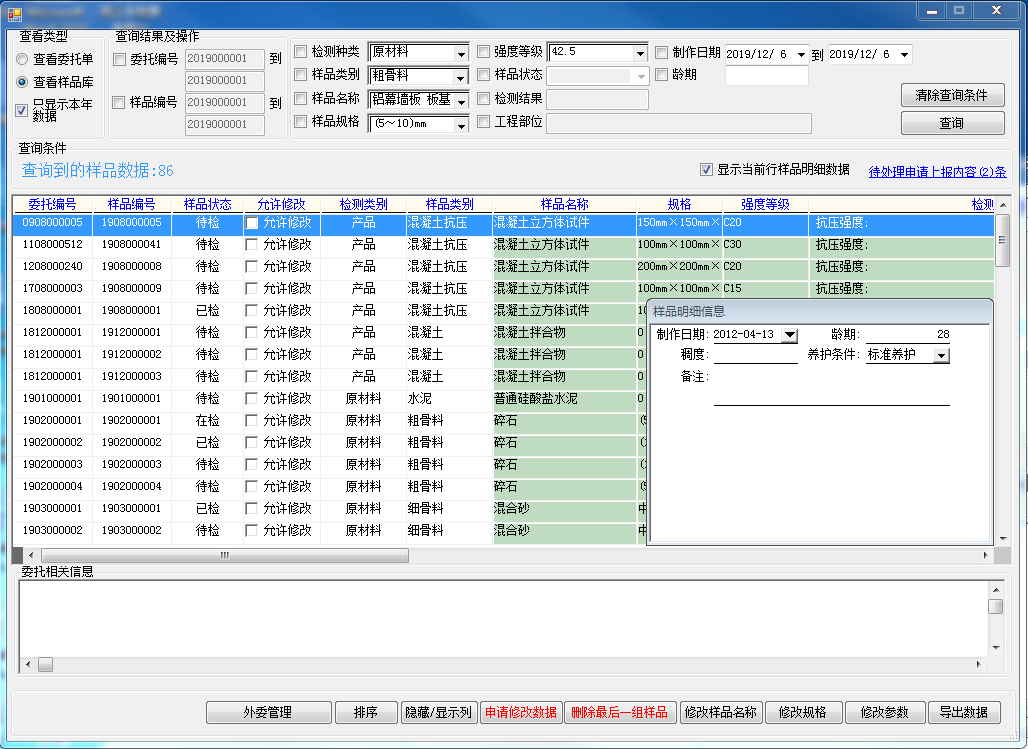Click the 样品名称 column header

(x=564, y=204)
